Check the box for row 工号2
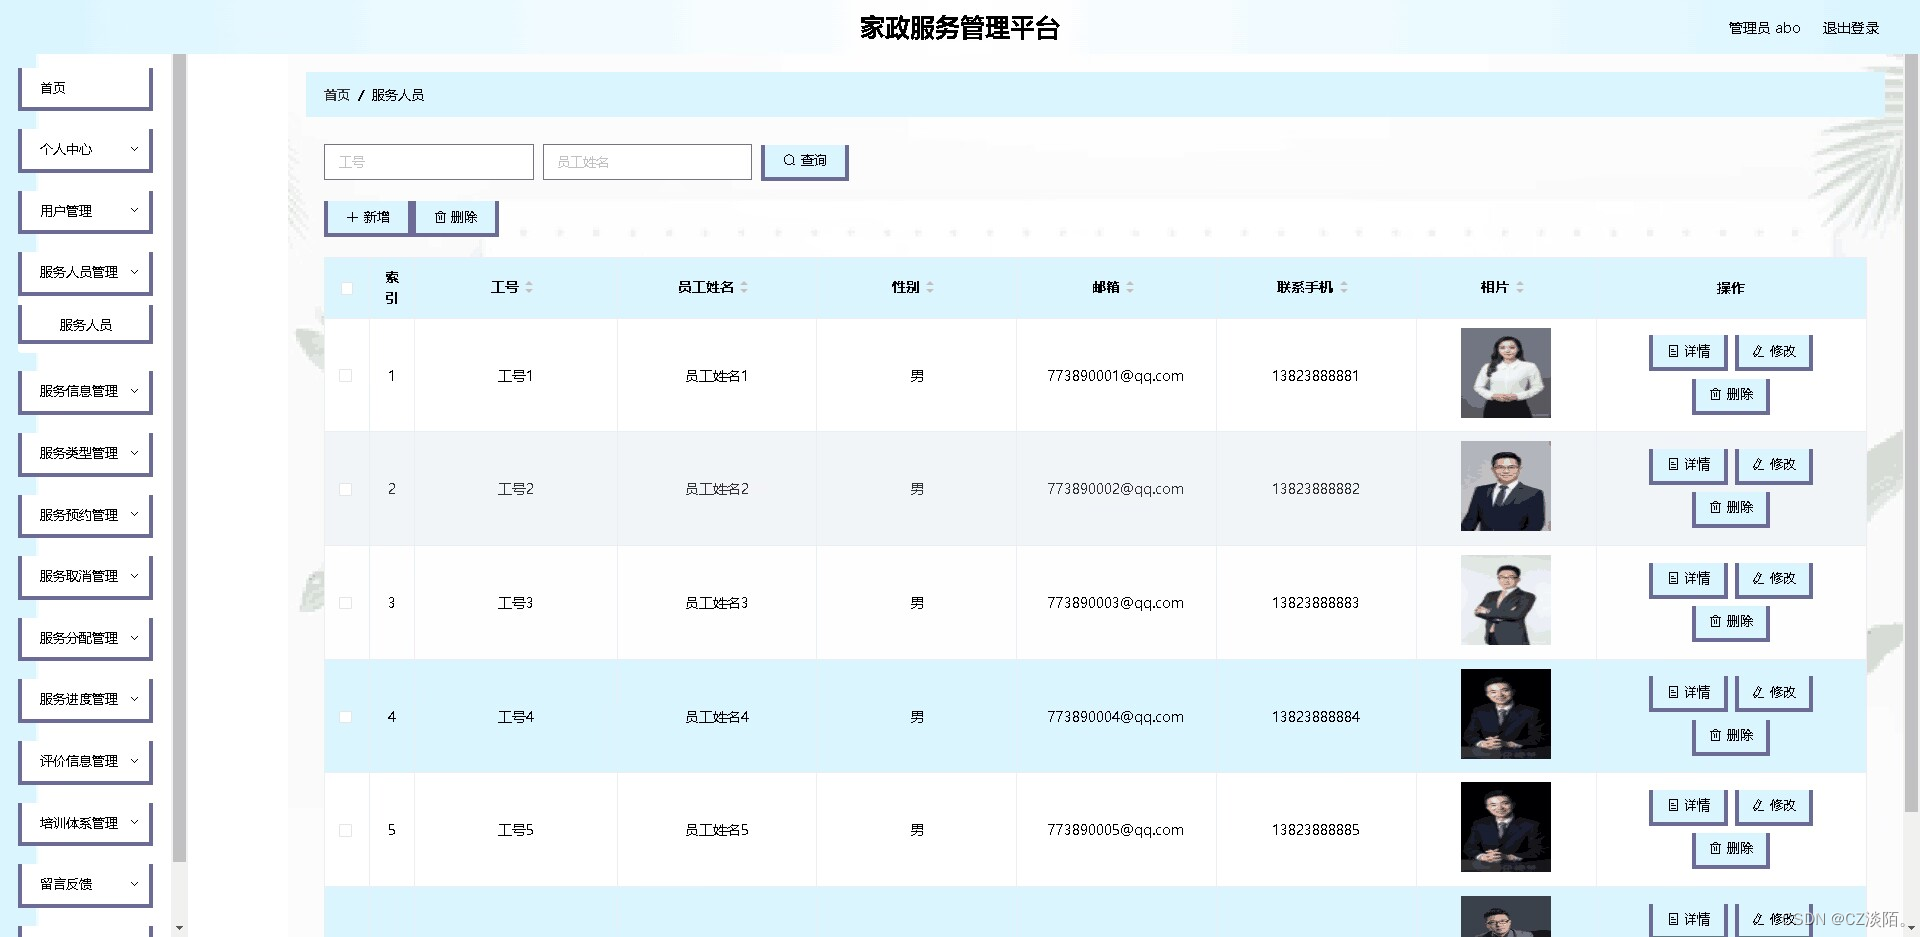The width and height of the screenshot is (1920, 937). pyautogui.click(x=346, y=489)
